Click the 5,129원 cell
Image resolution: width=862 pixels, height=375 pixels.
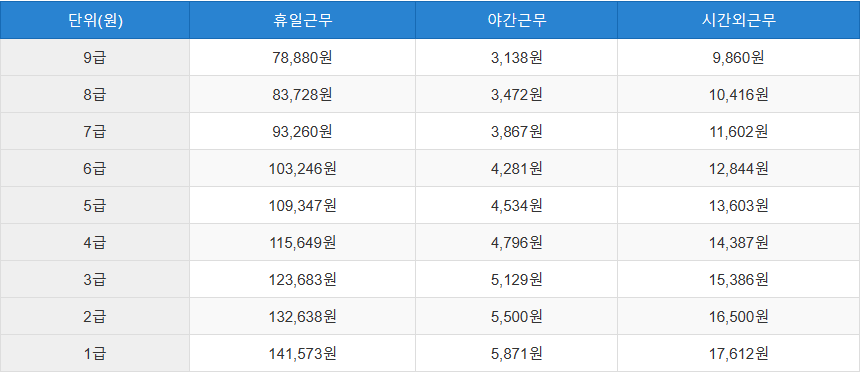point(516,279)
